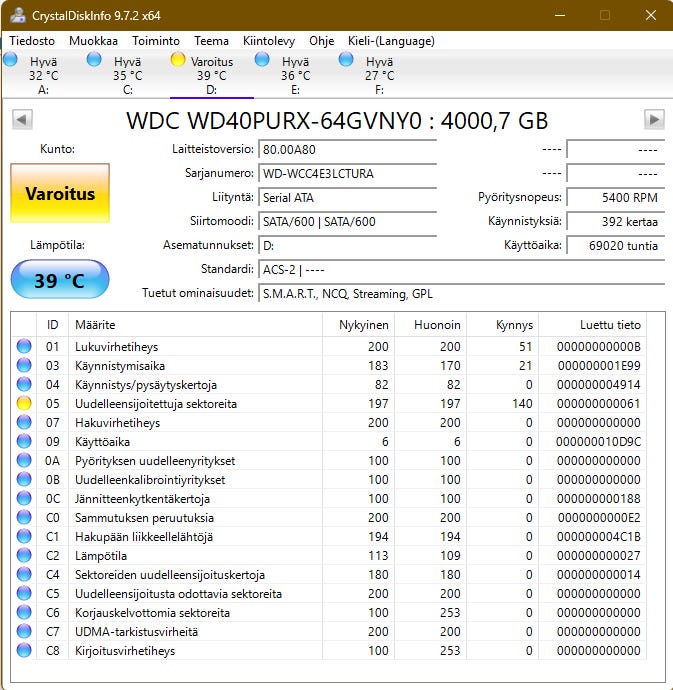The height and width of the screenshot is (690, 673).
Task: Click the 39 °C temperature button
Action: click(x=60, y=279)
